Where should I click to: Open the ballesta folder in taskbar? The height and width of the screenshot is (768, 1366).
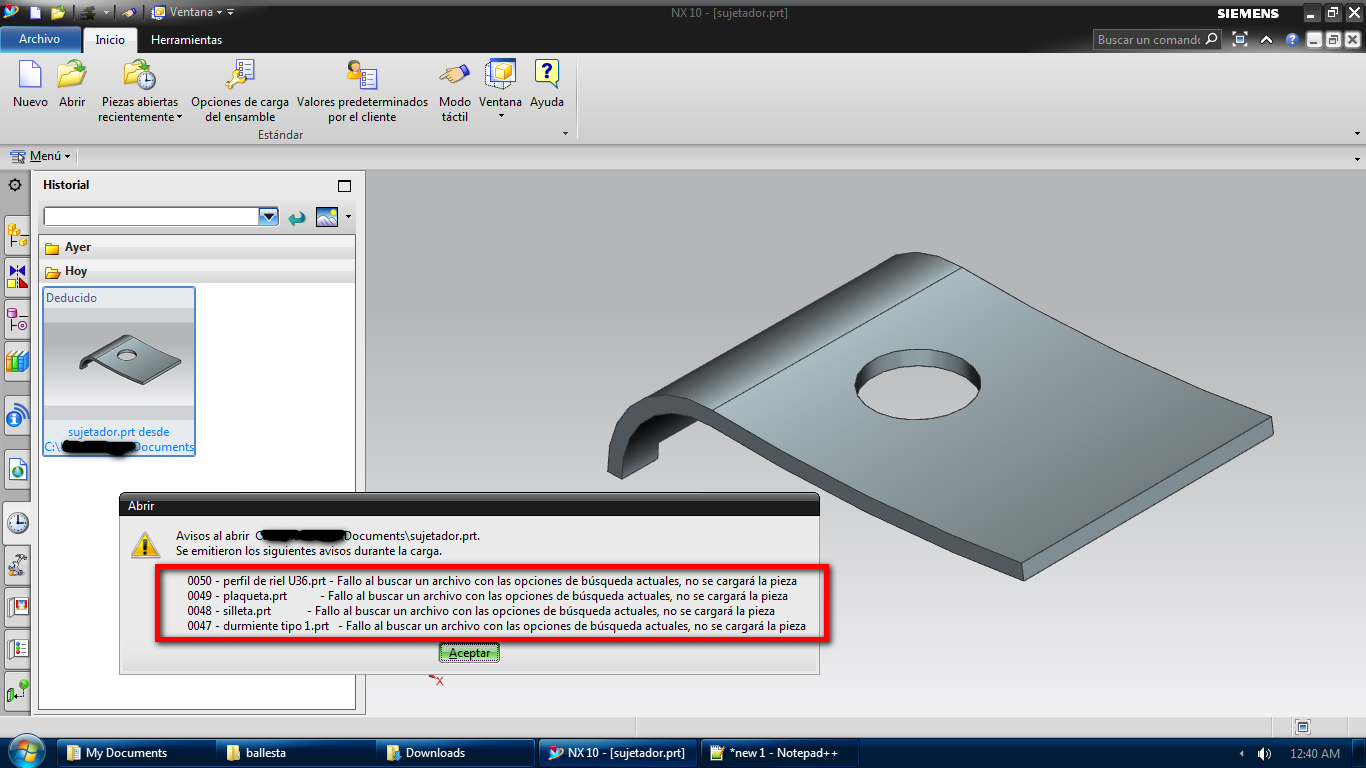297,753
